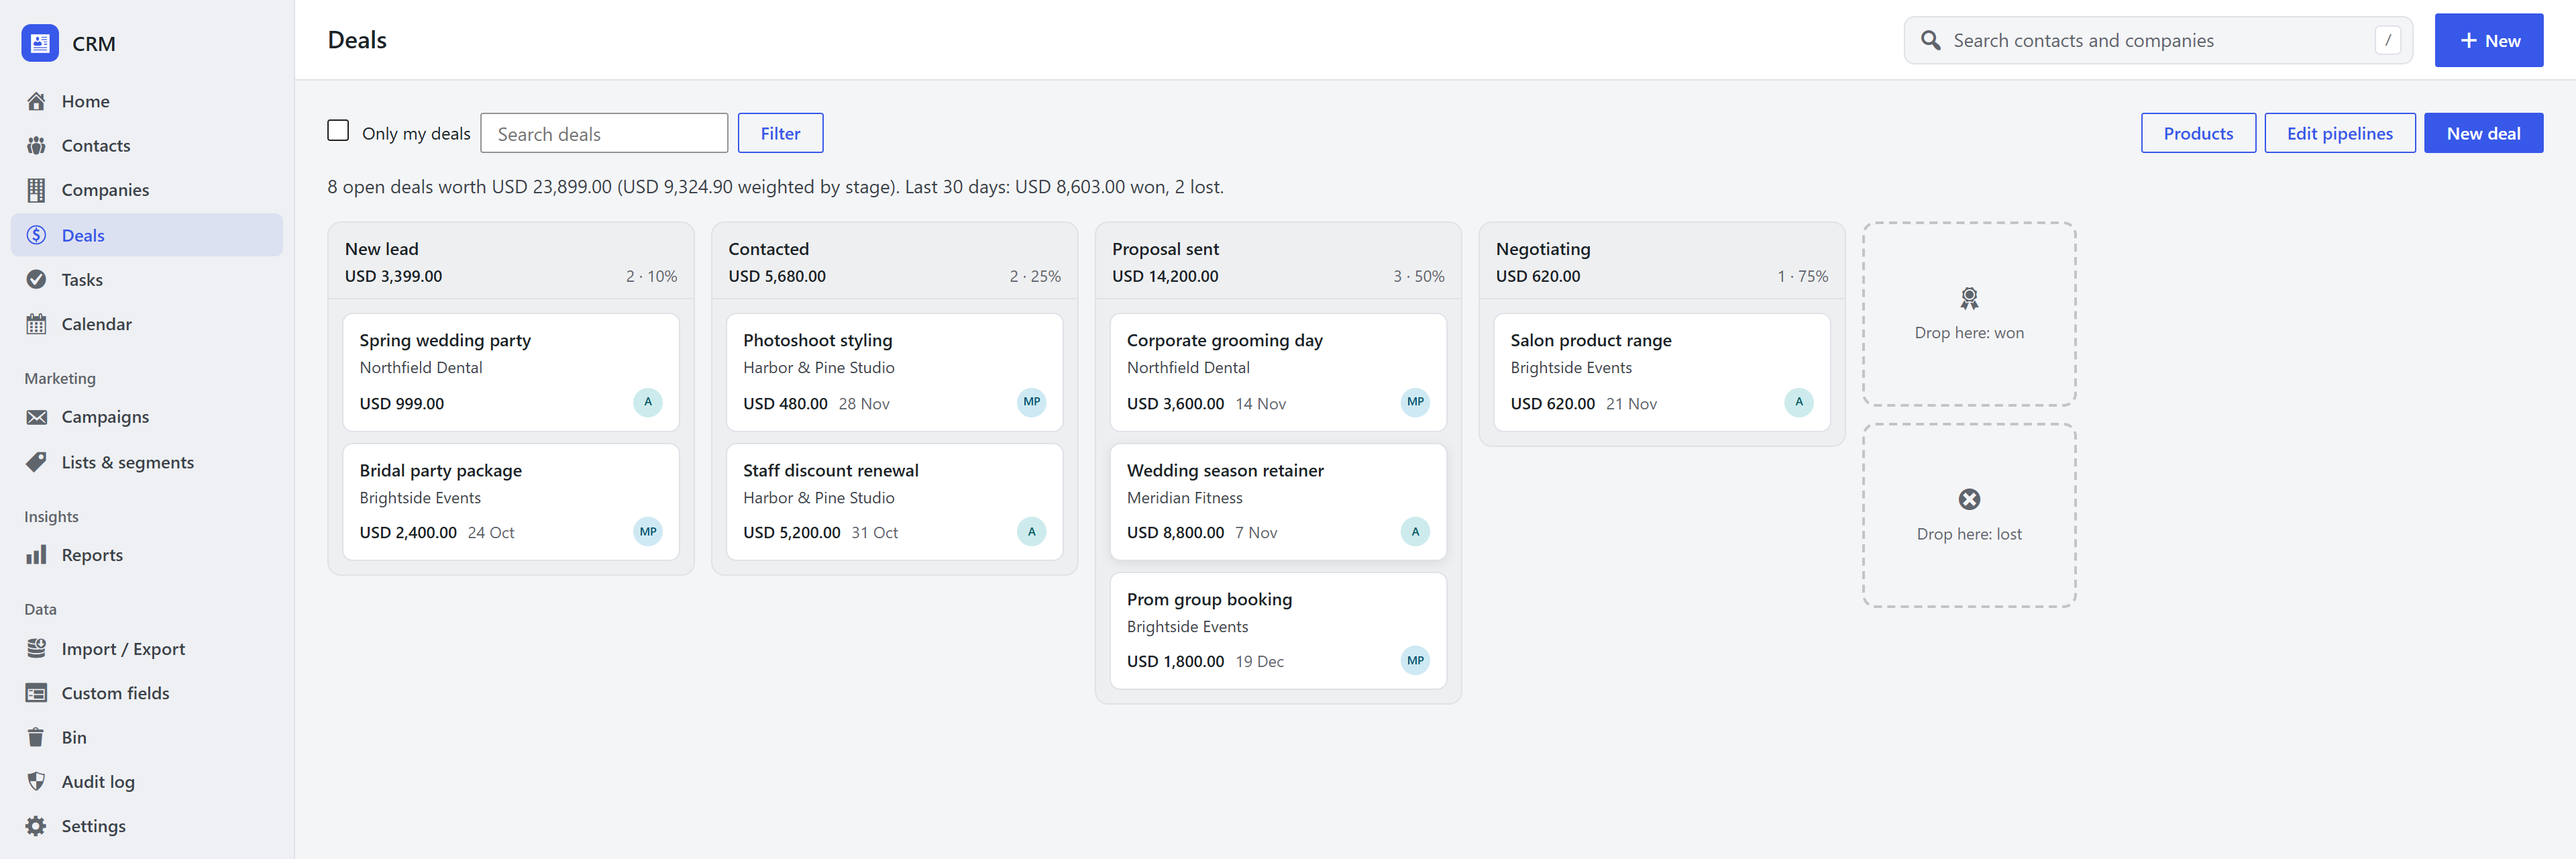Click owner avatar on Staff discount renewal
This screenshot has width=2576, height=859.
(x=1031, y=532)
